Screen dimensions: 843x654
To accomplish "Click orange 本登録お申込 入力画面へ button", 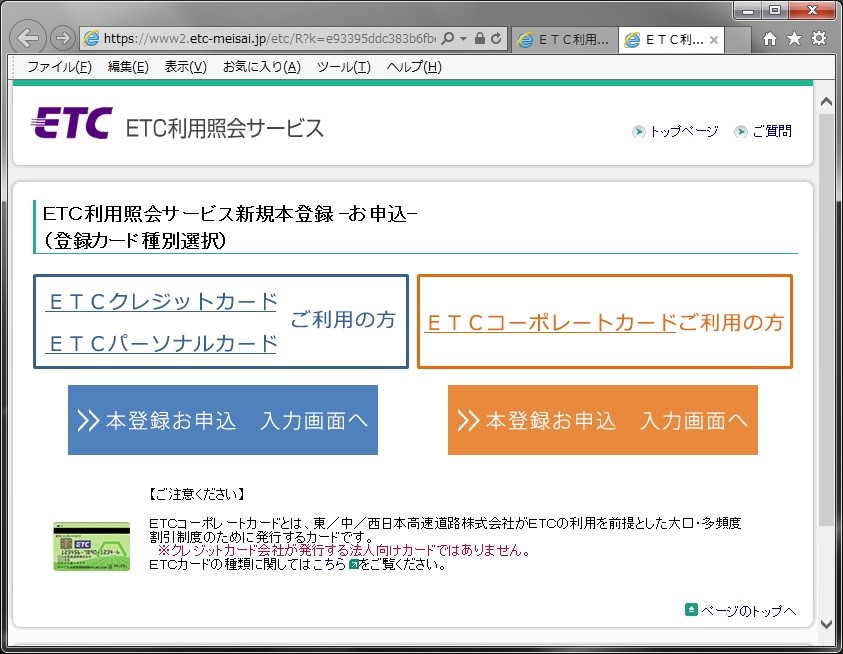I will click(603, 420).
